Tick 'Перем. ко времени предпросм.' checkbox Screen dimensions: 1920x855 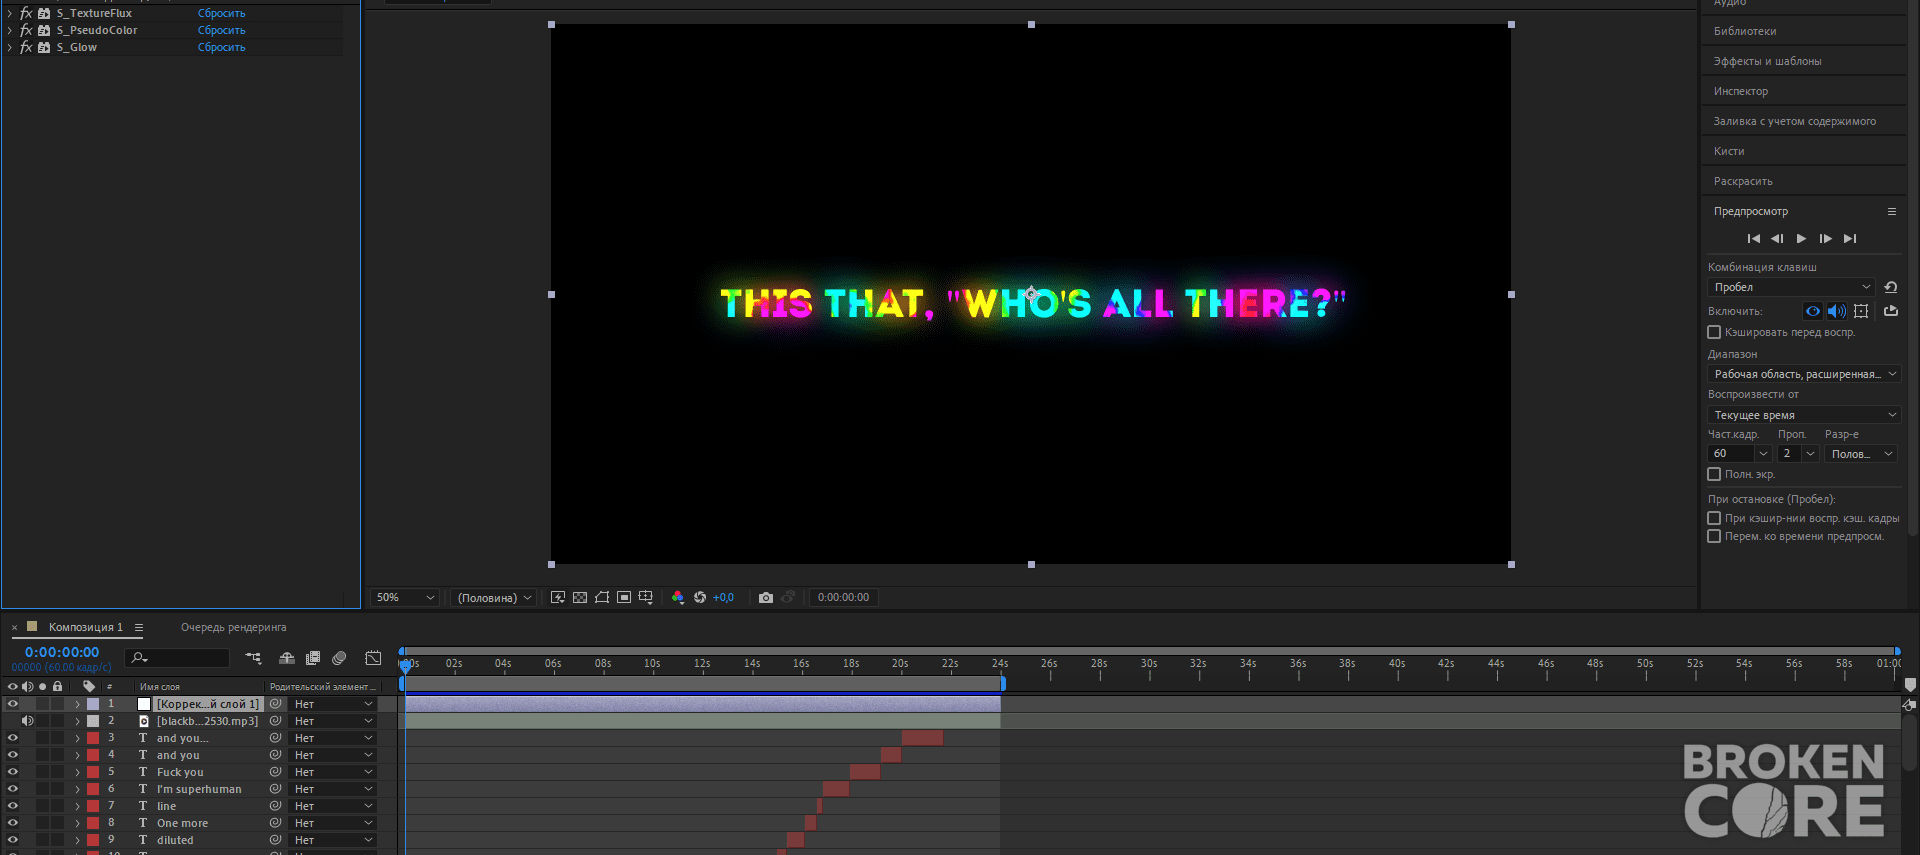click(x=1714, y=536)
